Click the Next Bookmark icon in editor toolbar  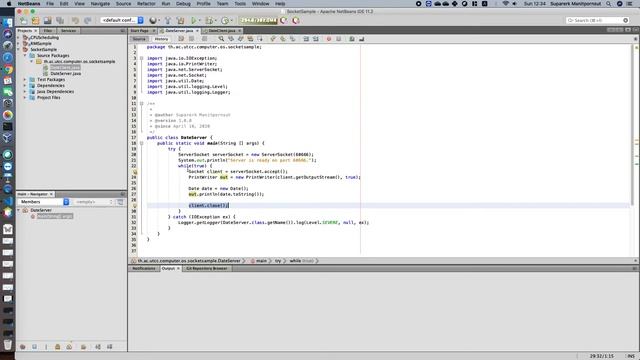pyautogui.click(x=282, y=39)
